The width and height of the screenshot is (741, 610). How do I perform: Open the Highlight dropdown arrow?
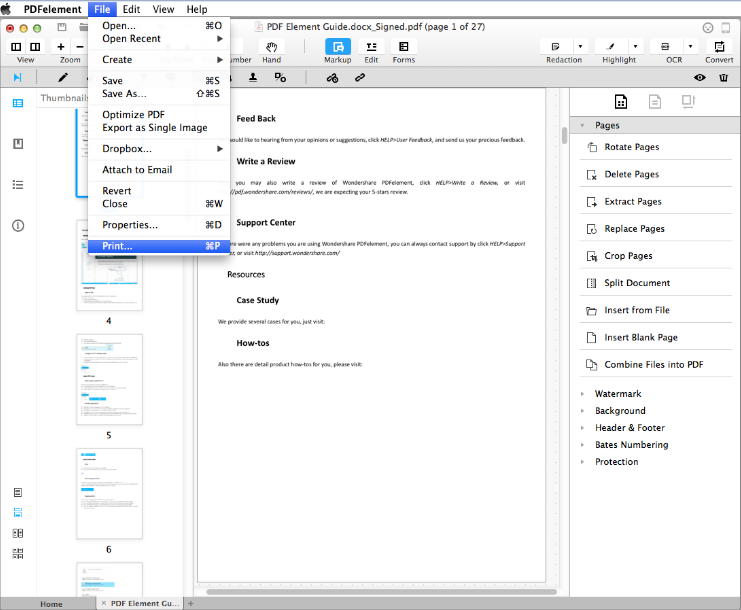[x=635, y=47]
